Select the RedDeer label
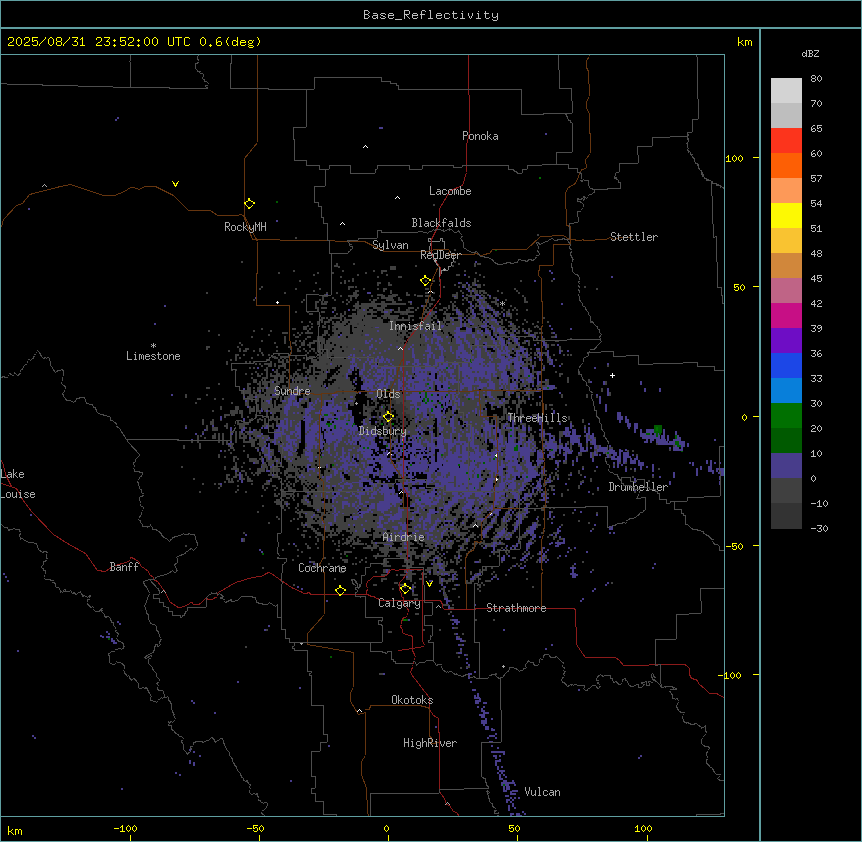The width and height of the screenshot is (862, 842). (440, 255)
